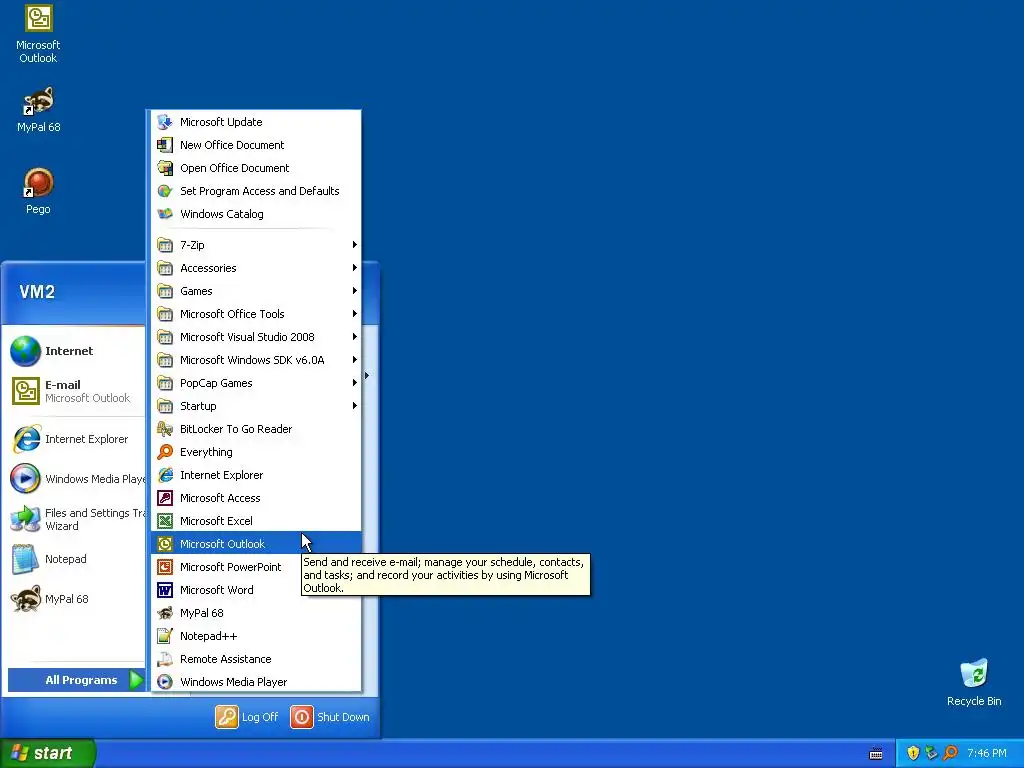
Task: Click the Start button on taskbar
Action: click(47, 753)
